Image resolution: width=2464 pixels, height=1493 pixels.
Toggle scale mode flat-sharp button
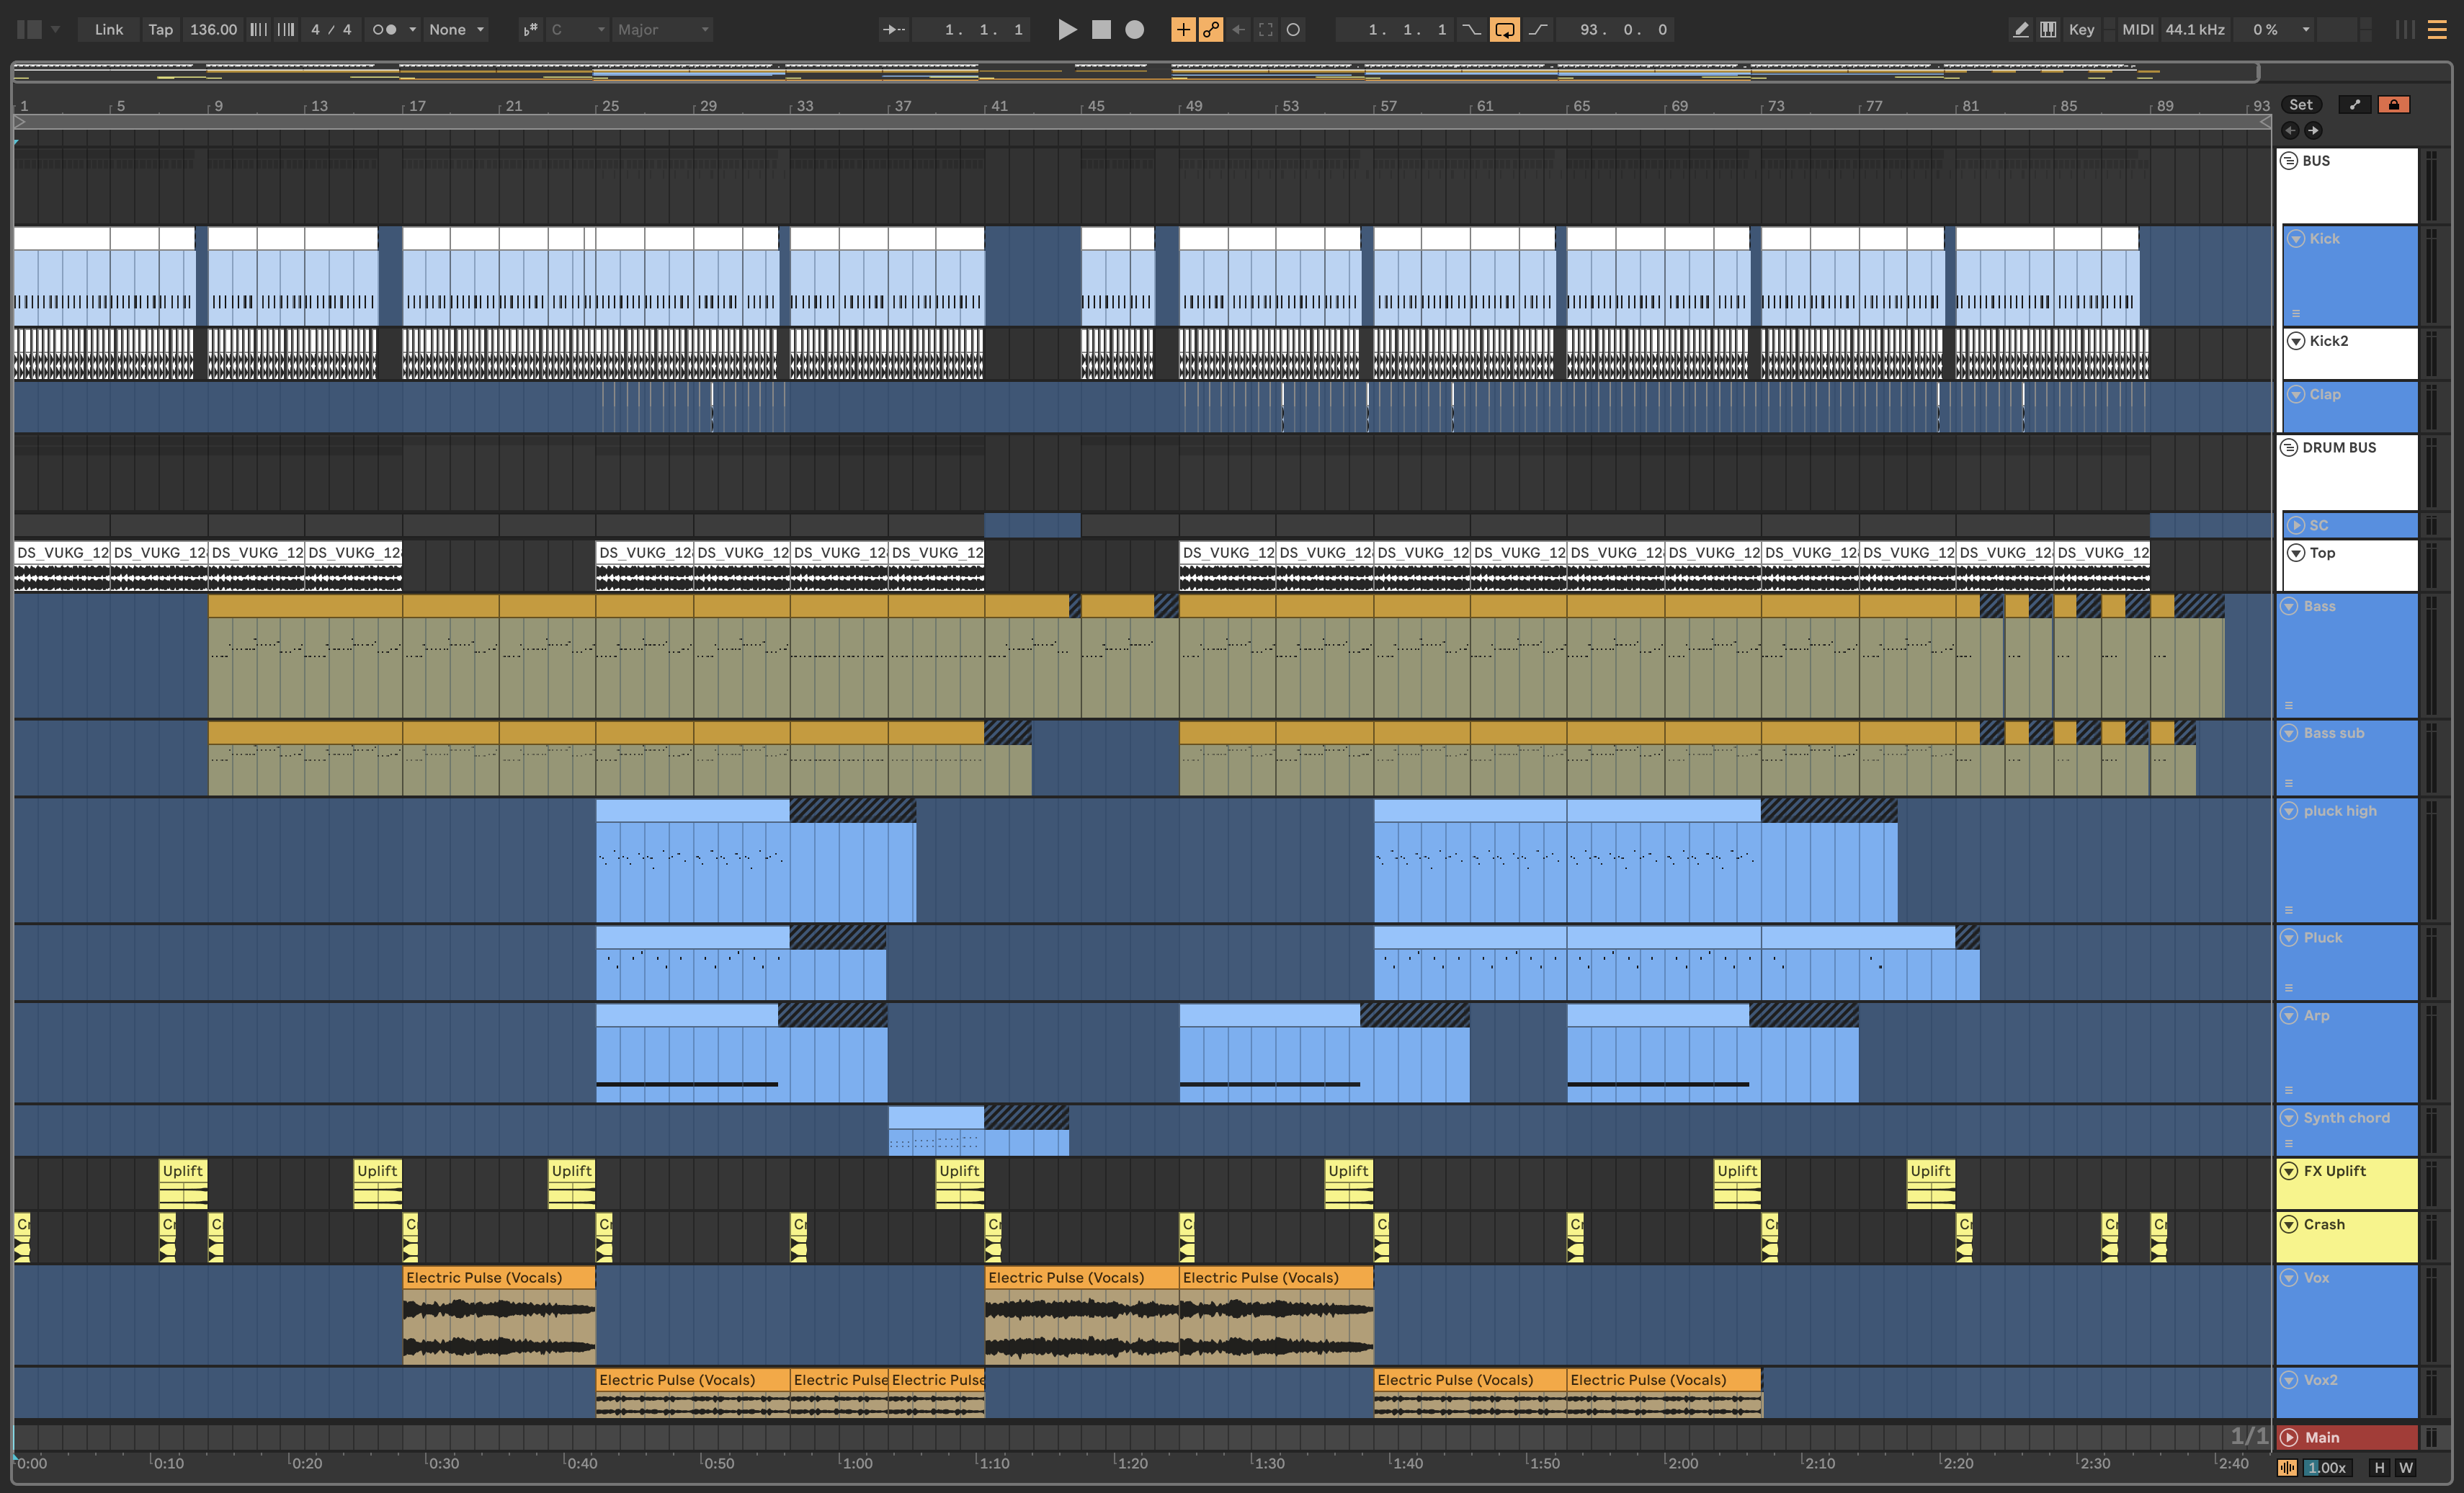coord(530,30)
